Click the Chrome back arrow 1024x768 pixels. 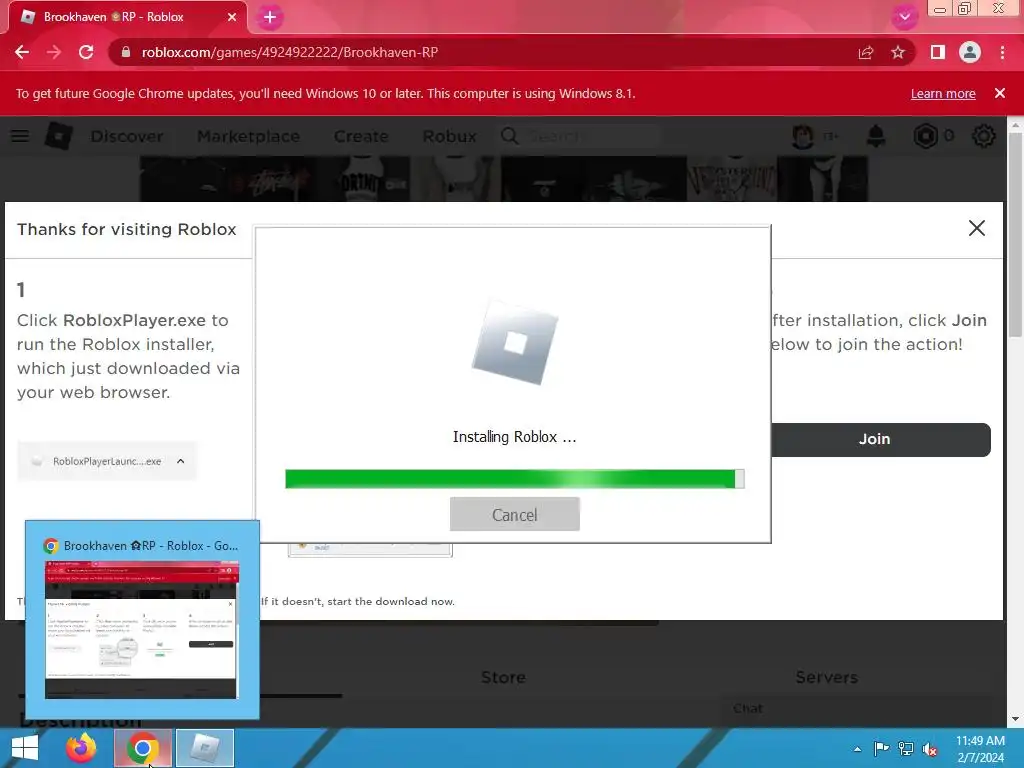(x=22, y=52)
